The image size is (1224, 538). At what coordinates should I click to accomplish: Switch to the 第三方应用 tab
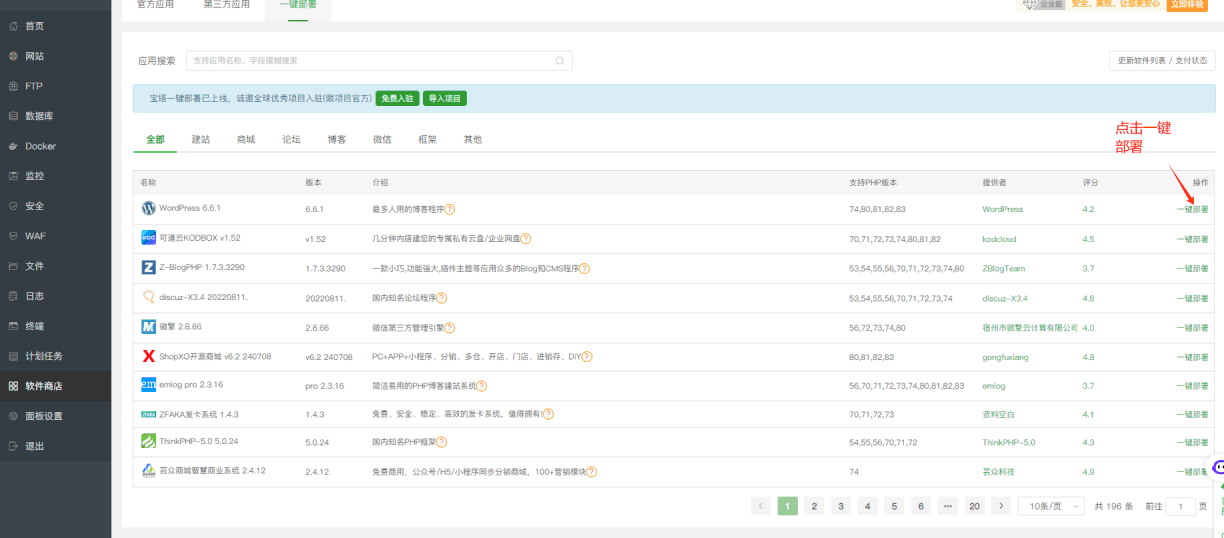[x=226, y=5]
